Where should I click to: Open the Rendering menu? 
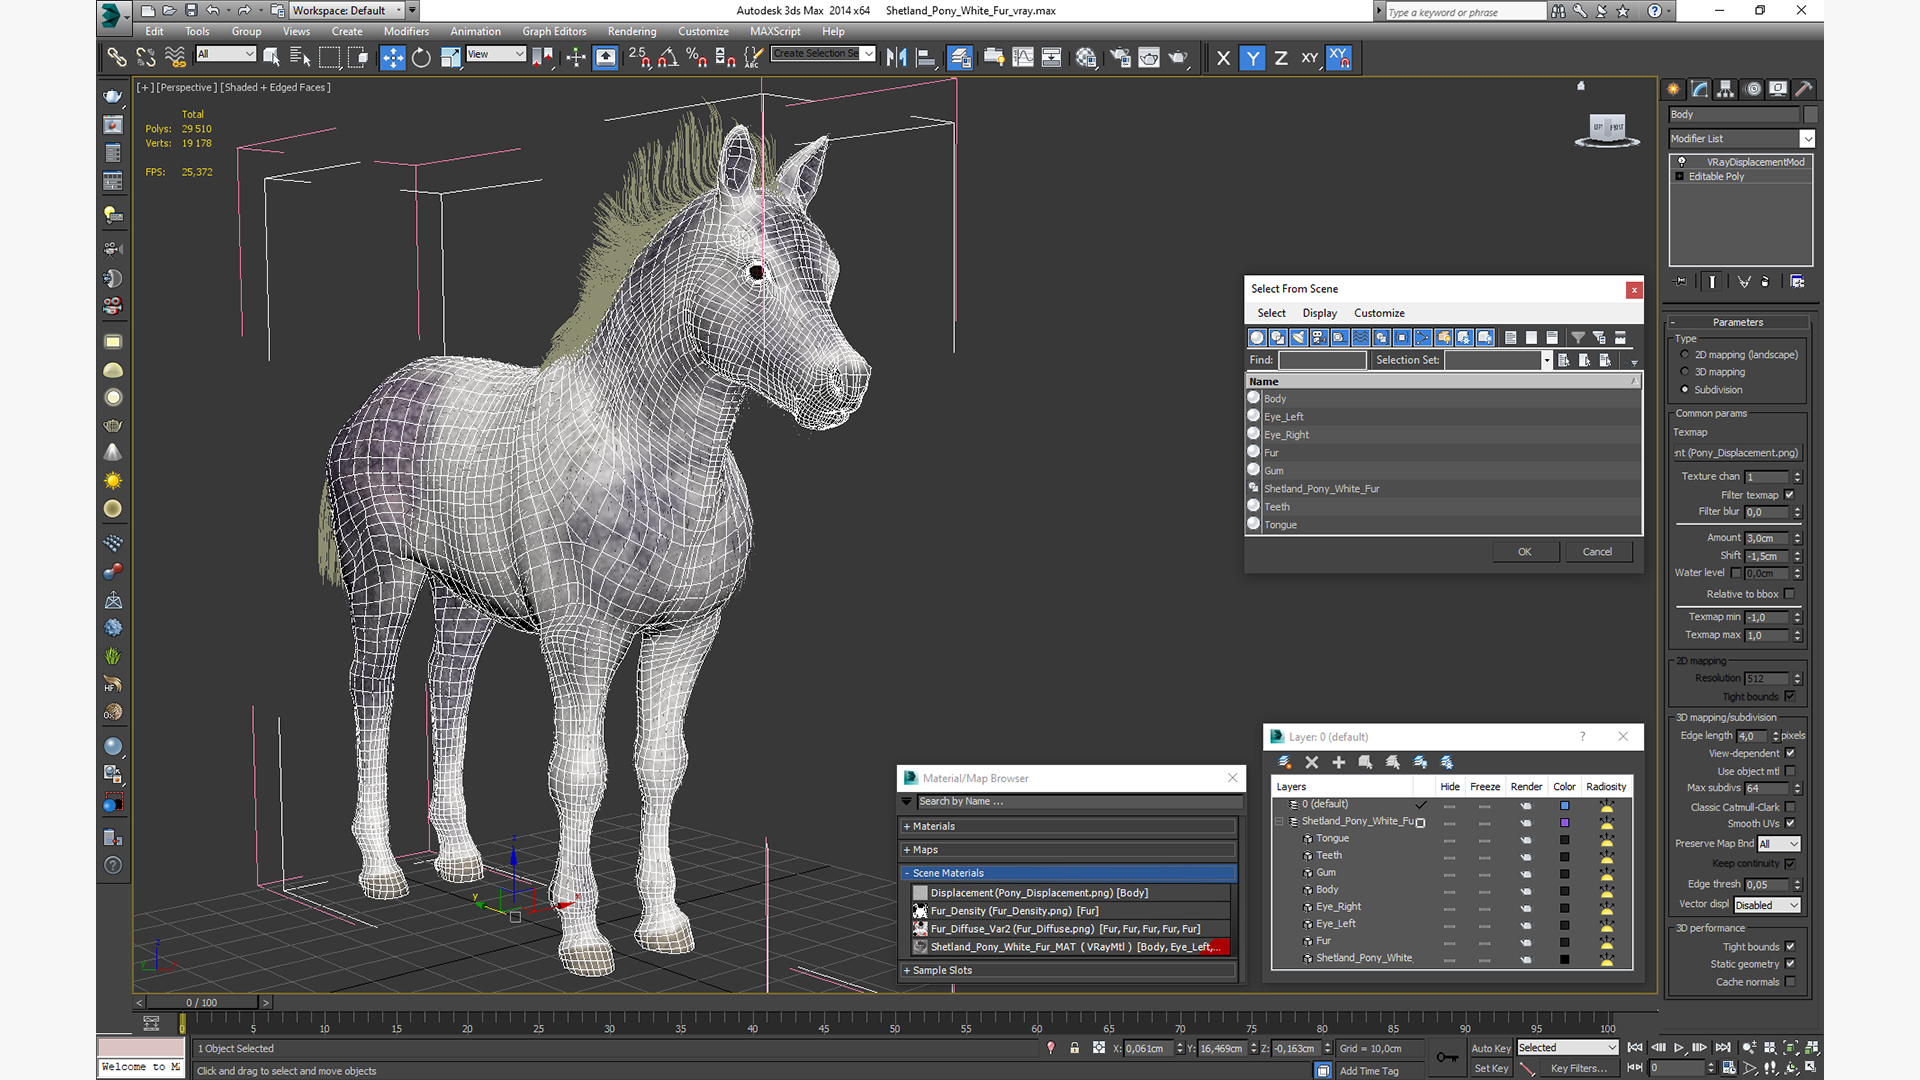[x=632, y=31]
